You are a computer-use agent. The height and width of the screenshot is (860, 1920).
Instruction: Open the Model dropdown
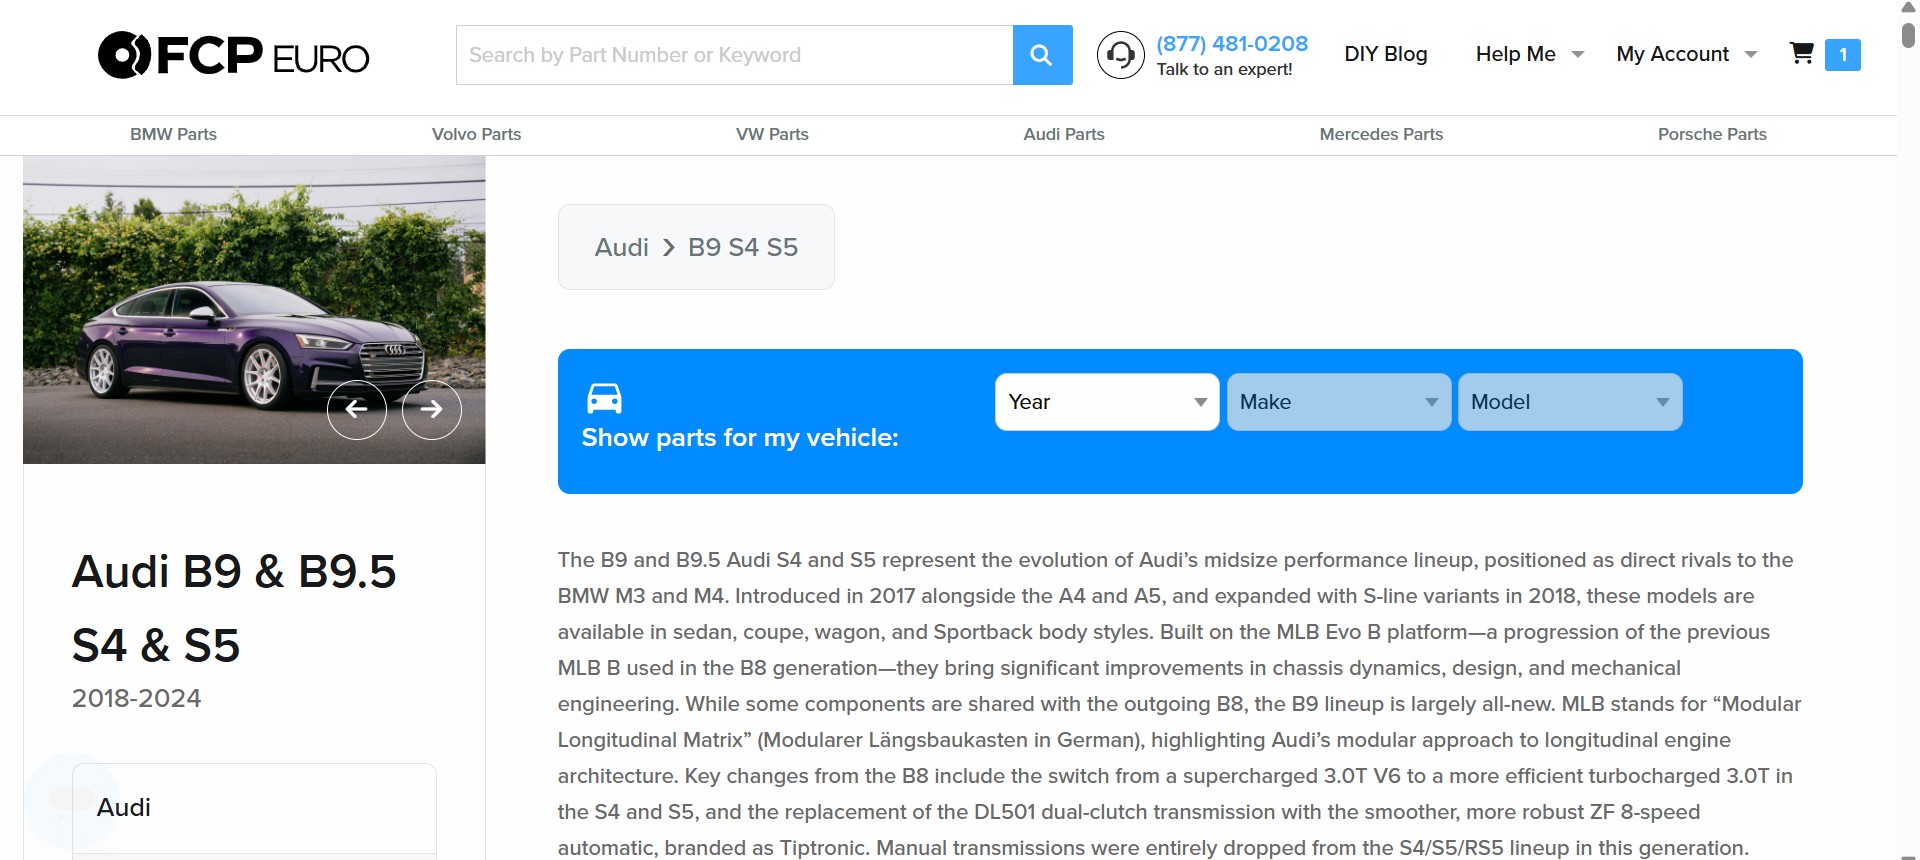(x=1570, y=402)
